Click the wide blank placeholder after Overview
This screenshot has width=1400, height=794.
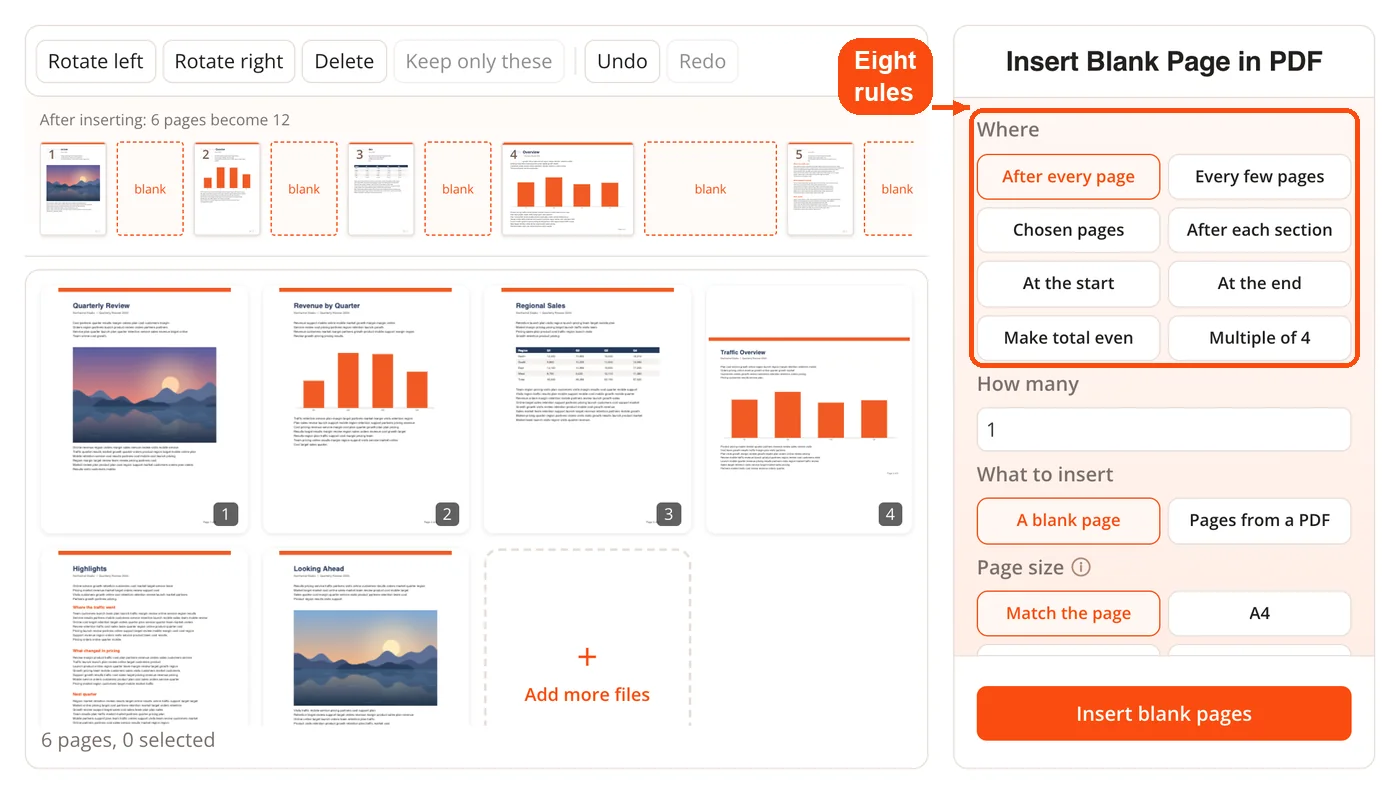[710, 189]
